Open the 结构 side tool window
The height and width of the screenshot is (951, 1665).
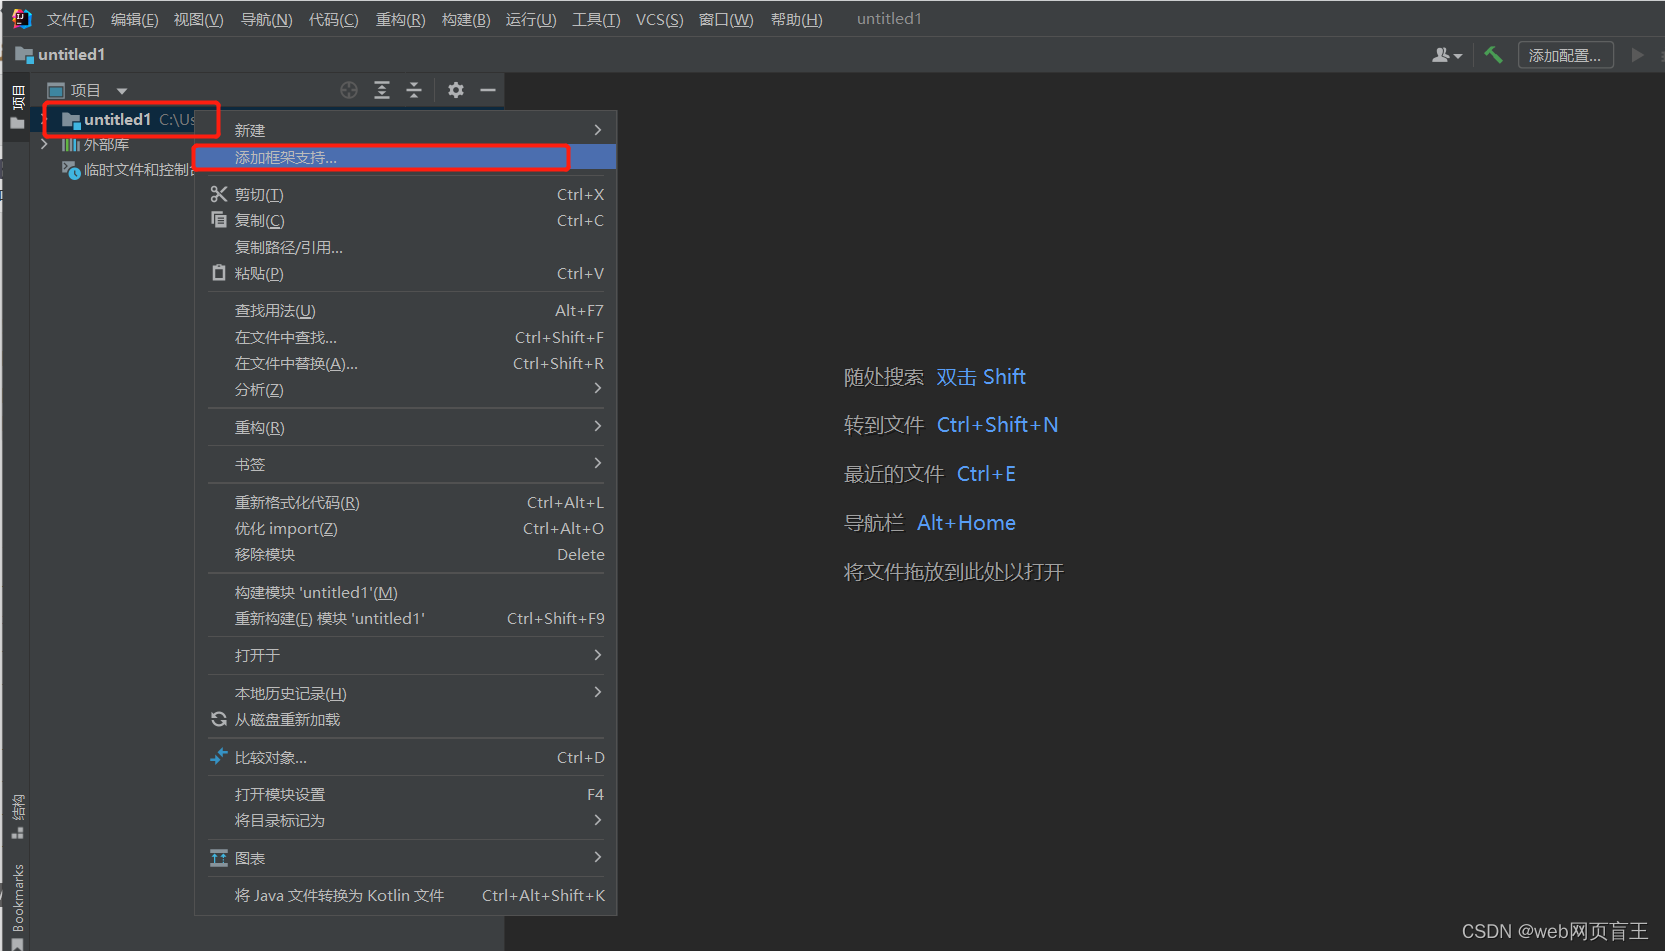18,816
